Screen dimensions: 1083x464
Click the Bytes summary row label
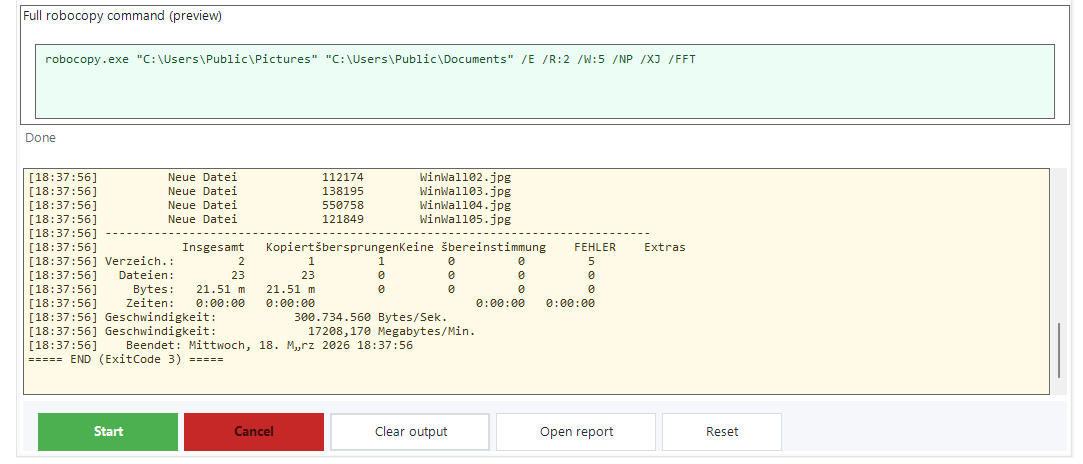tap(153, 289)
